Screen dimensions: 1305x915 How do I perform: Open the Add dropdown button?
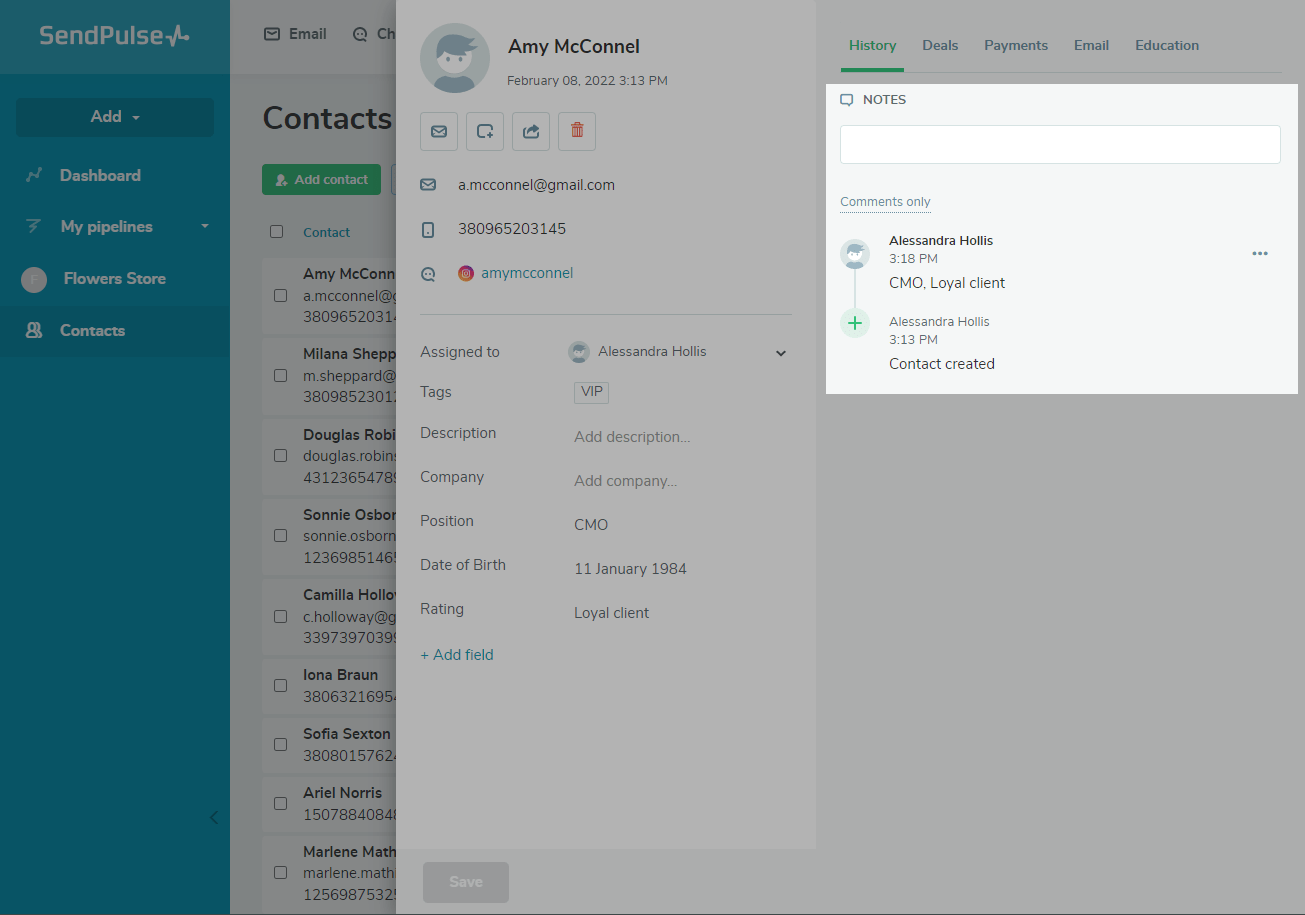click(115, 117)
